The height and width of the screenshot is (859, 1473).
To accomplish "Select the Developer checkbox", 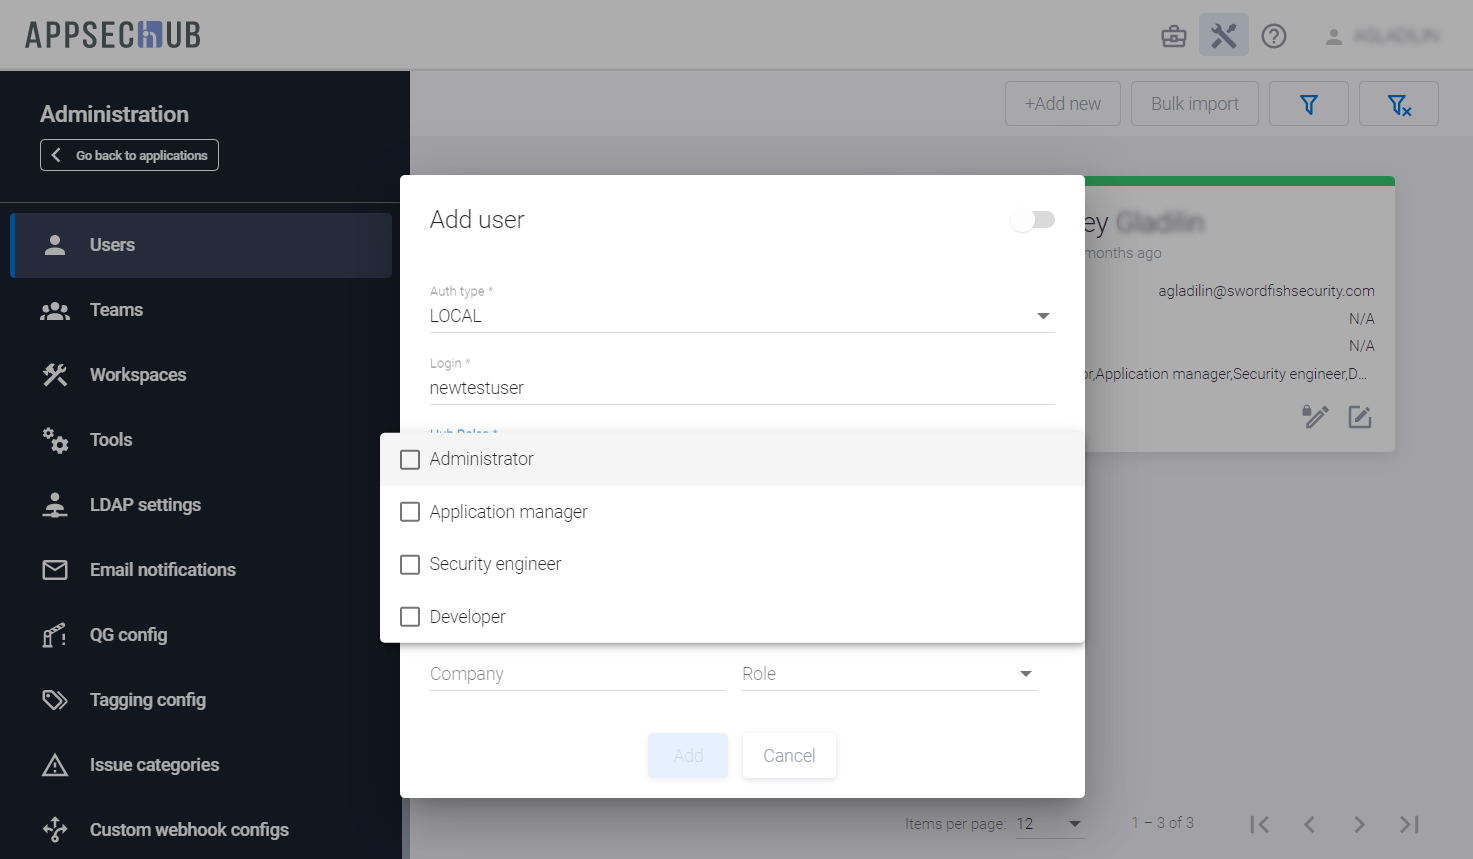I will point(410,617).
